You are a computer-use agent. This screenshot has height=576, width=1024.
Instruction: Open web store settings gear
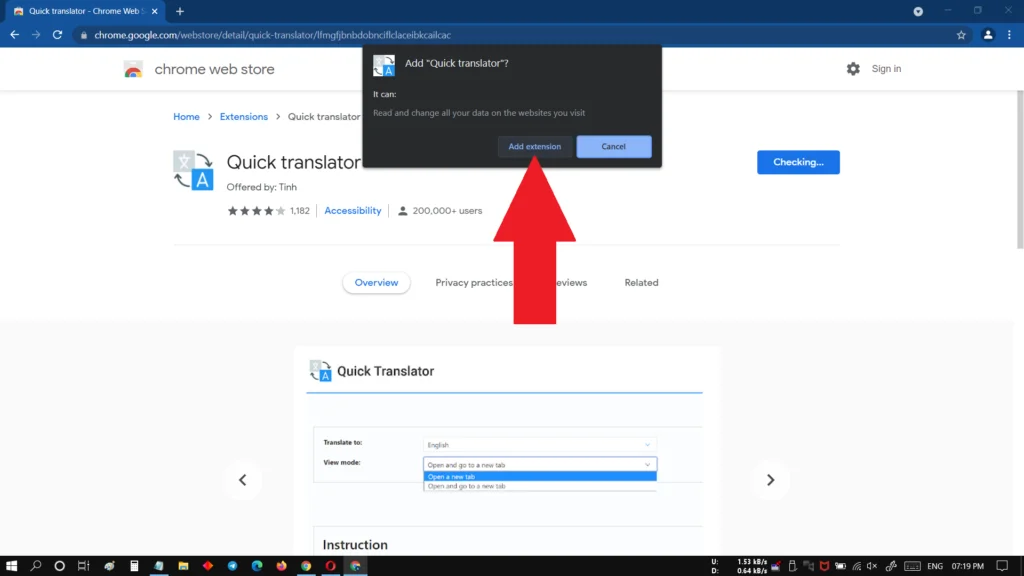(853, 69)
